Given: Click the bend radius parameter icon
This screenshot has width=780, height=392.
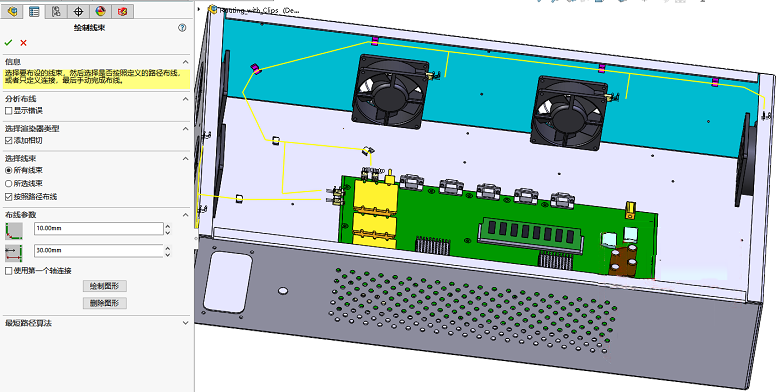Looking at the screenshot, I should pyautogui.click(x=14, y=231).
